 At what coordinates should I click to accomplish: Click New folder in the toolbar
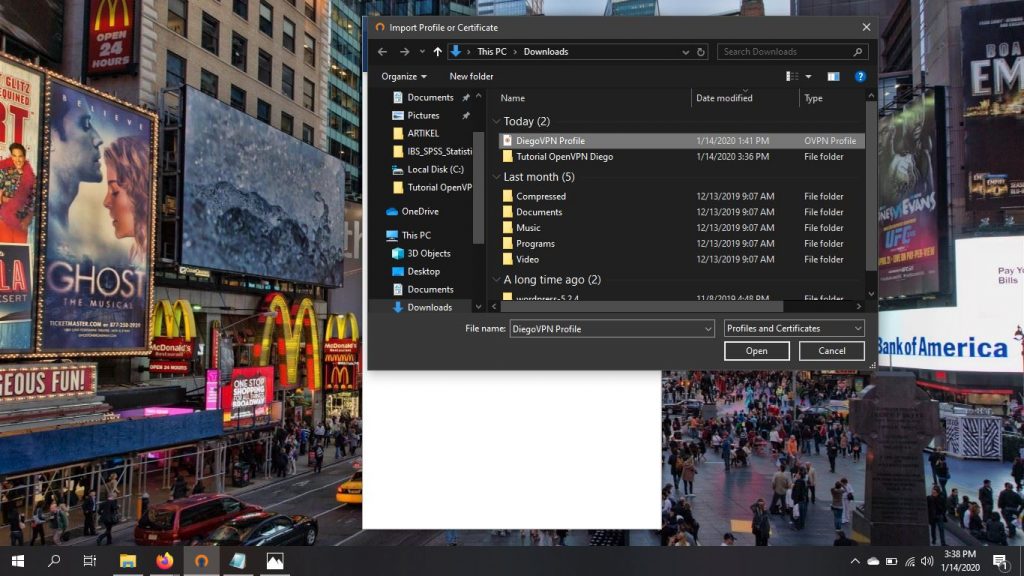[x=471, y=76]
